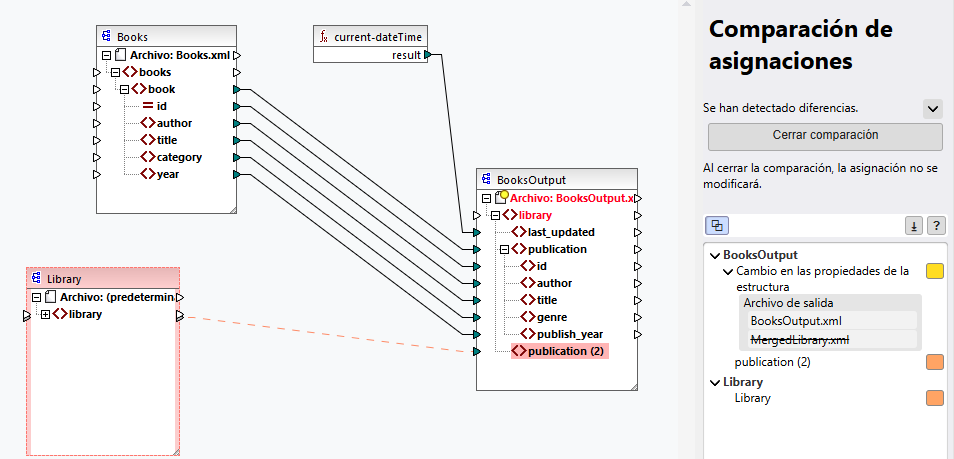Click the Books component structure icon
Image resolution: width=954 pixels, height=459 pixels.
point(106,37)
